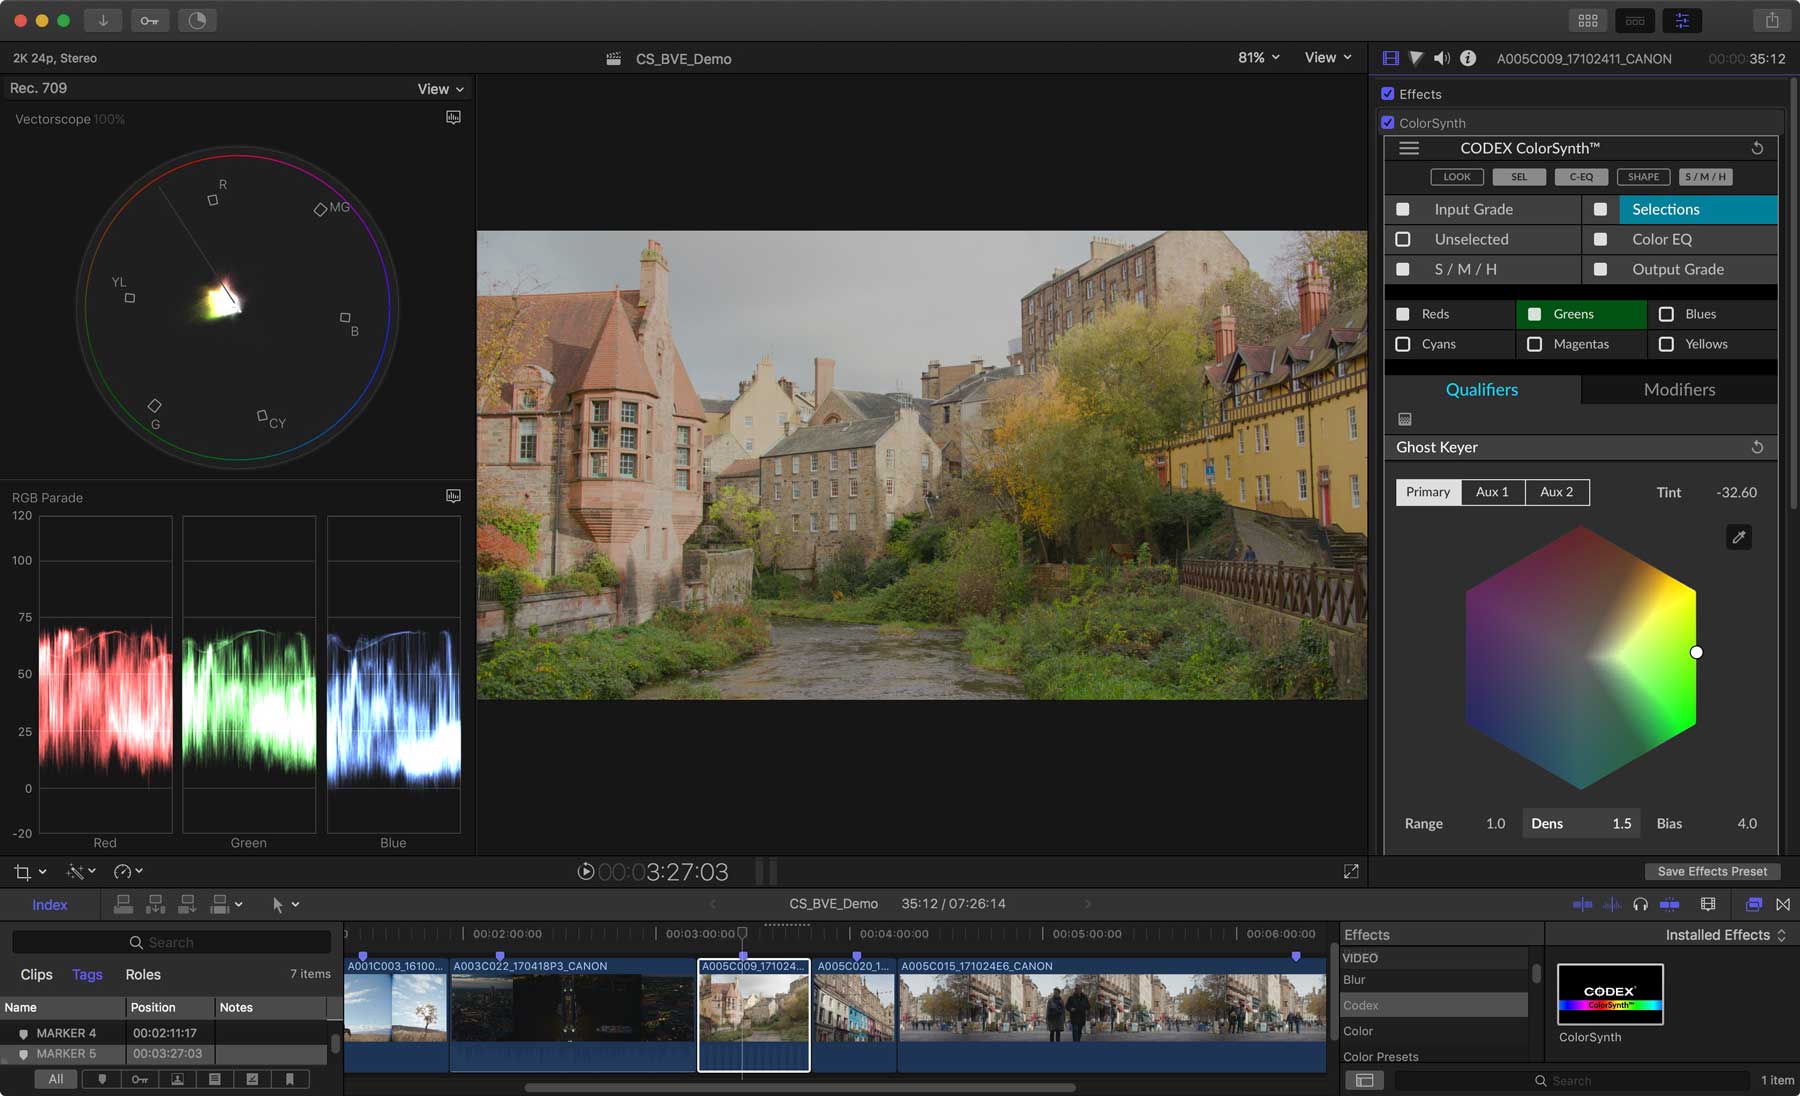The height and width of the screenshot is (1096, 1800).
Task: Expand viewer to full screen
Action: point(1351,872)
